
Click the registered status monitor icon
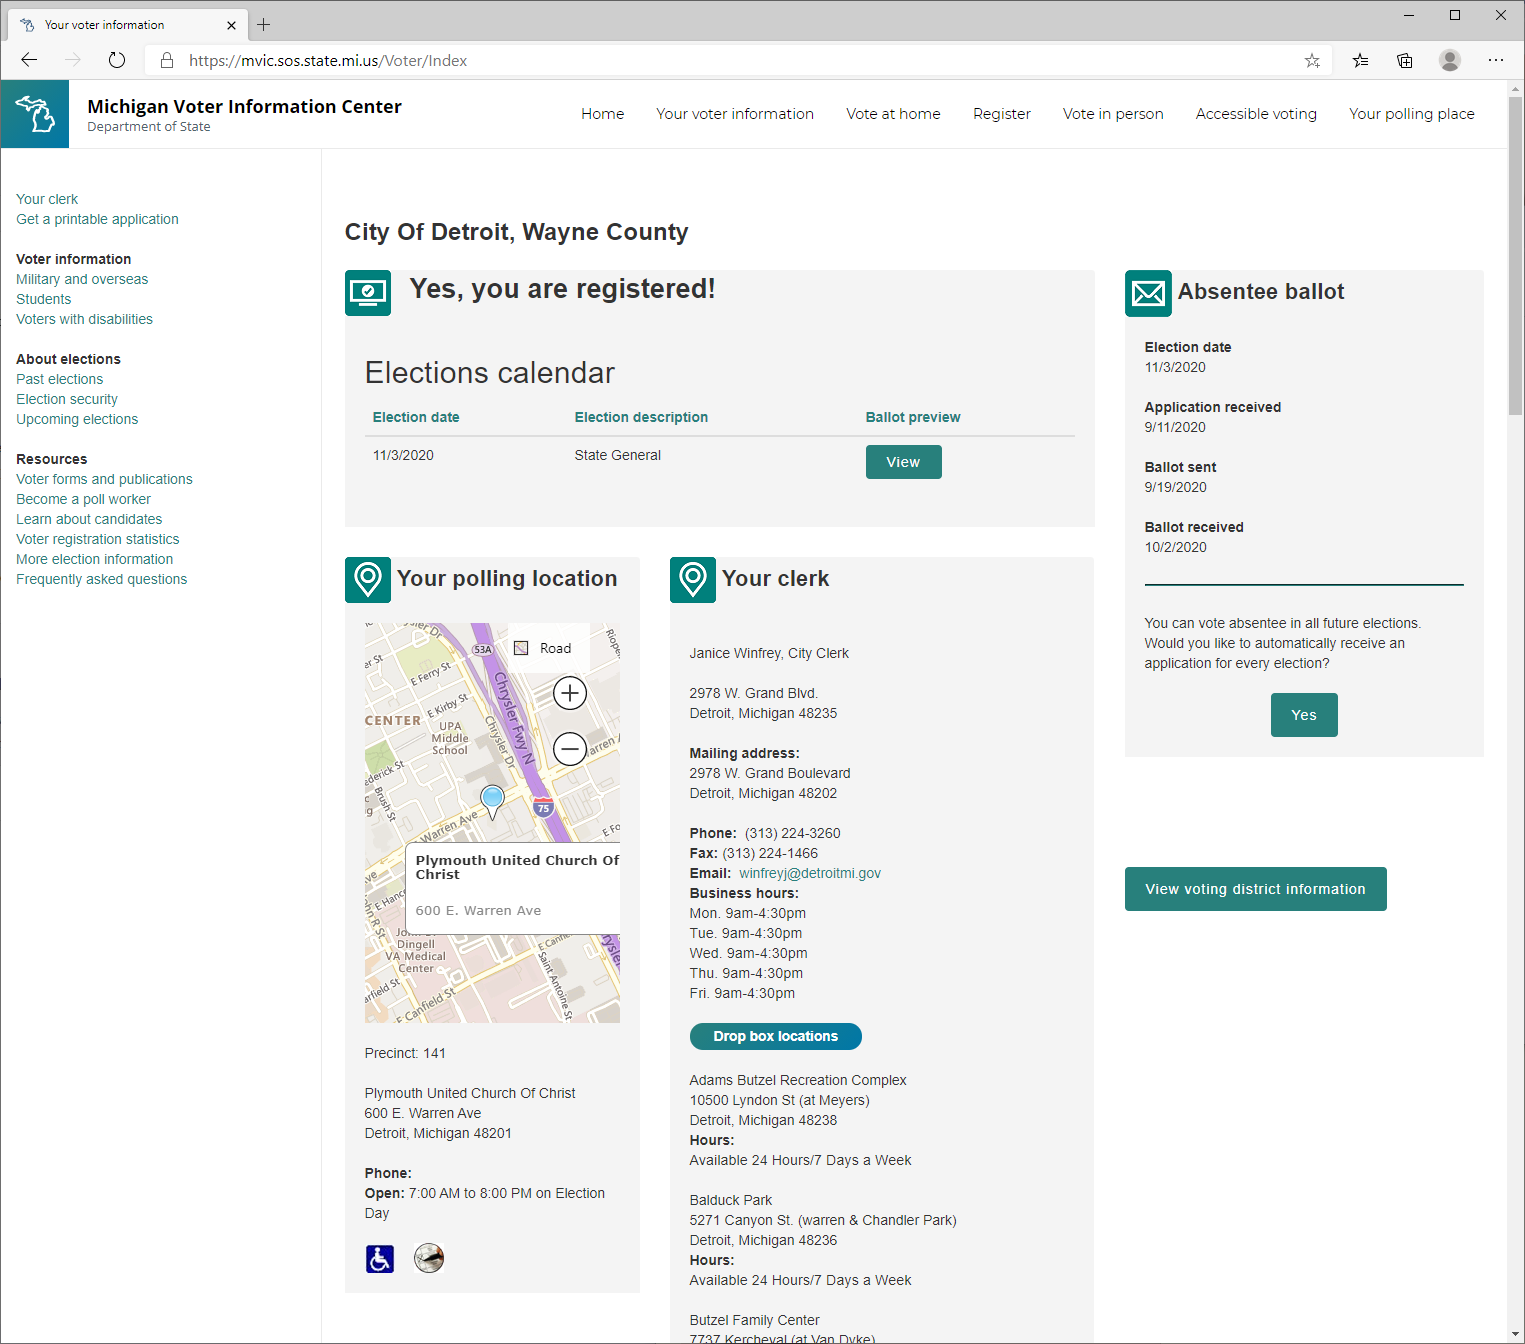tap(368, 293)
